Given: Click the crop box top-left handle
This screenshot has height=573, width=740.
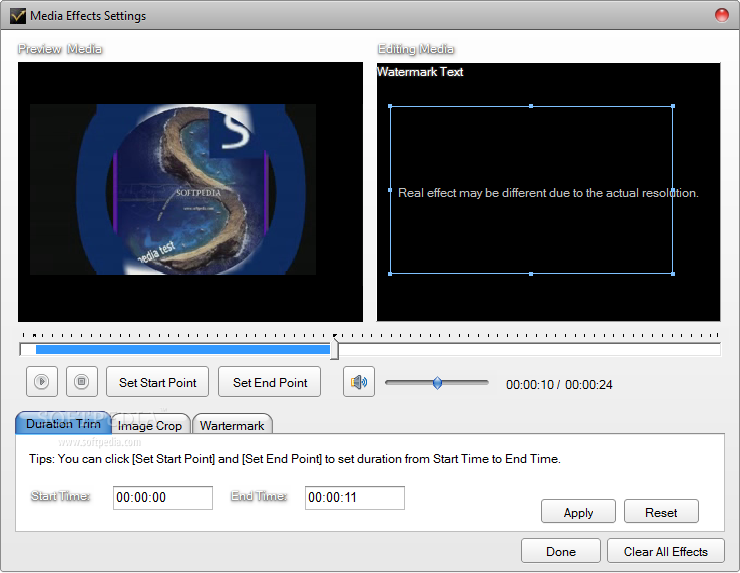Looking at the screenshot, I should pos(390,106).
